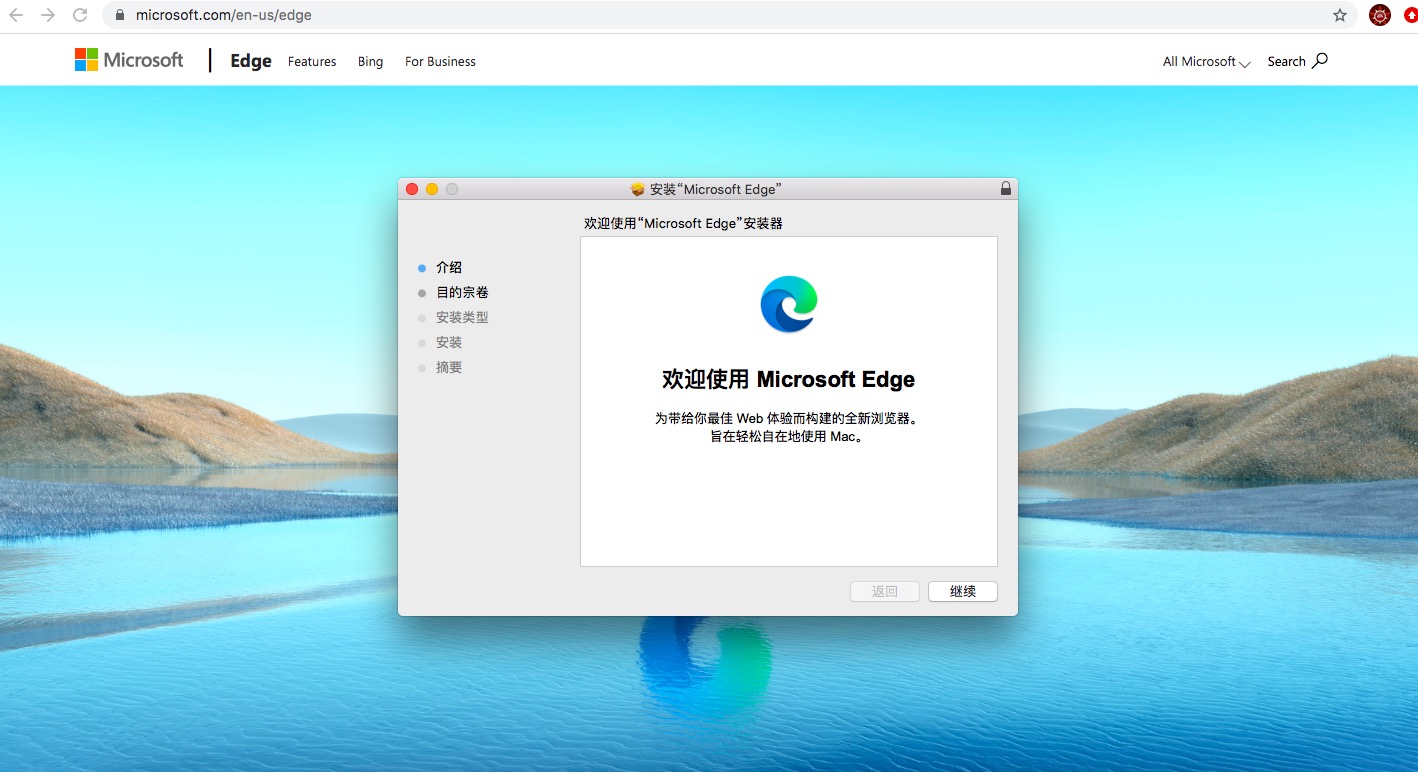Open the Bing menu item
This screenshot has width=1418, height=772.
click(370, 62)
